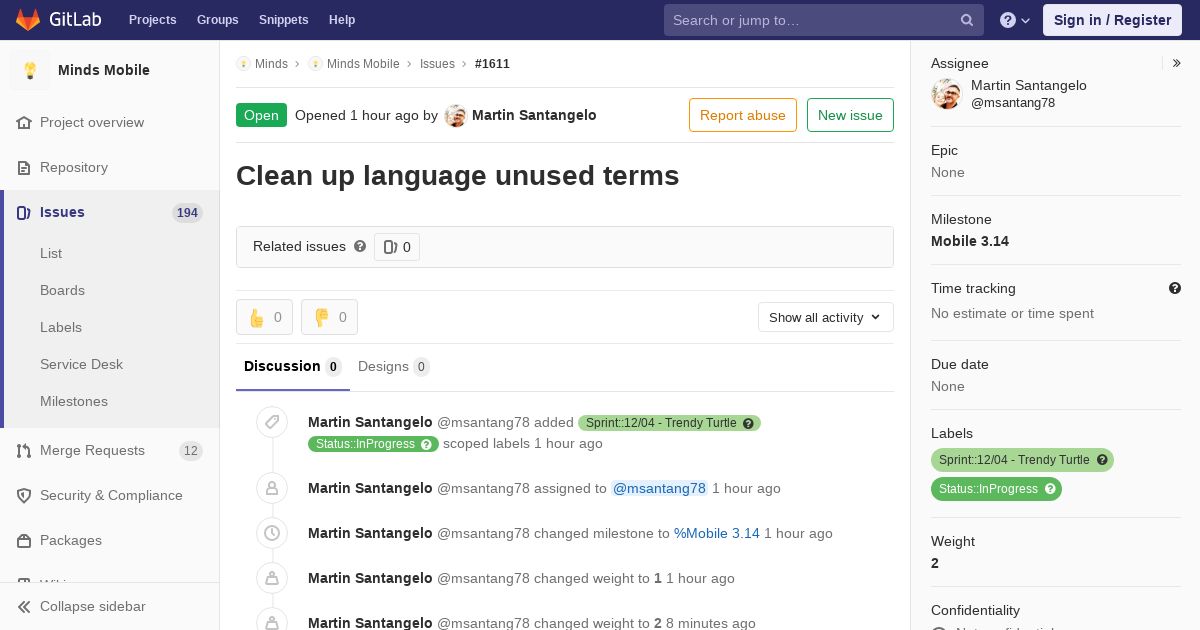1200x630 pixels.
Task: Switch to the Designs tab
Action: [x=394, y=366]
